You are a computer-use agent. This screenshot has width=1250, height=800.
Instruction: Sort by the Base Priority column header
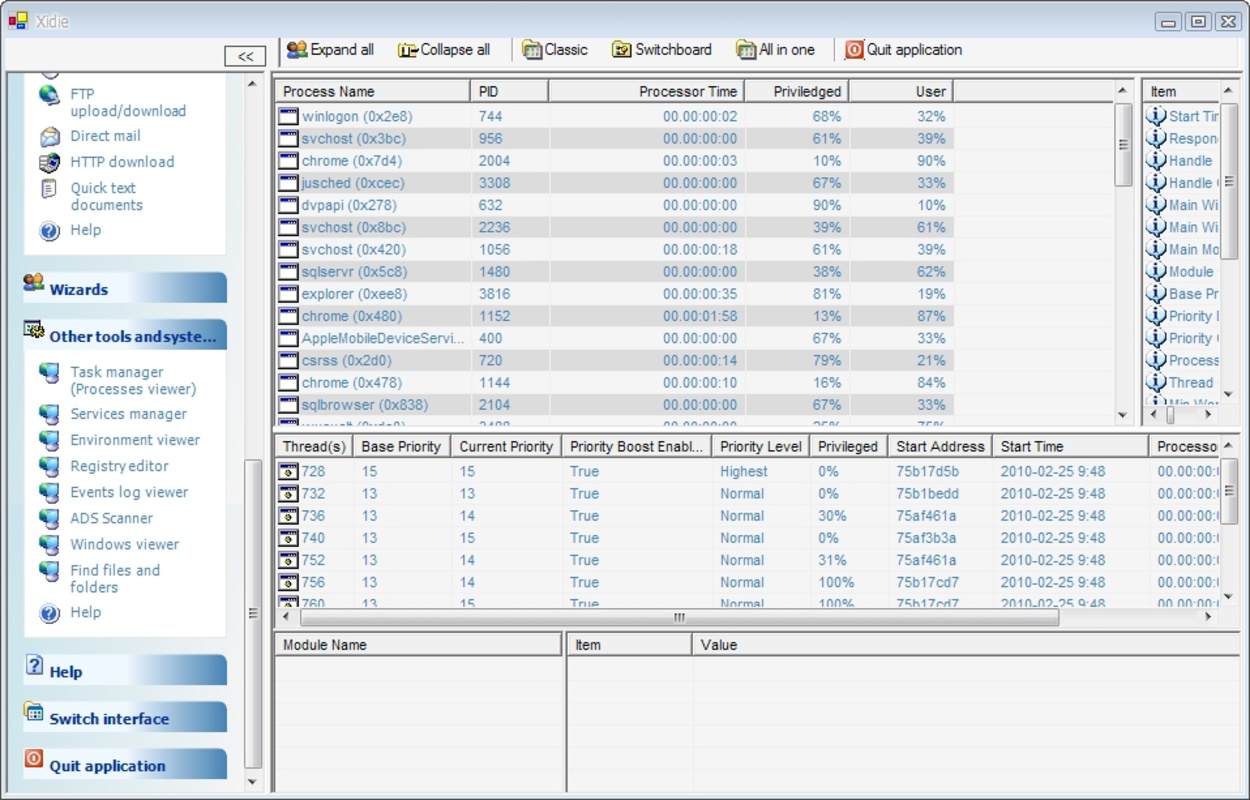pyautogui.click(x=401, y=447)
